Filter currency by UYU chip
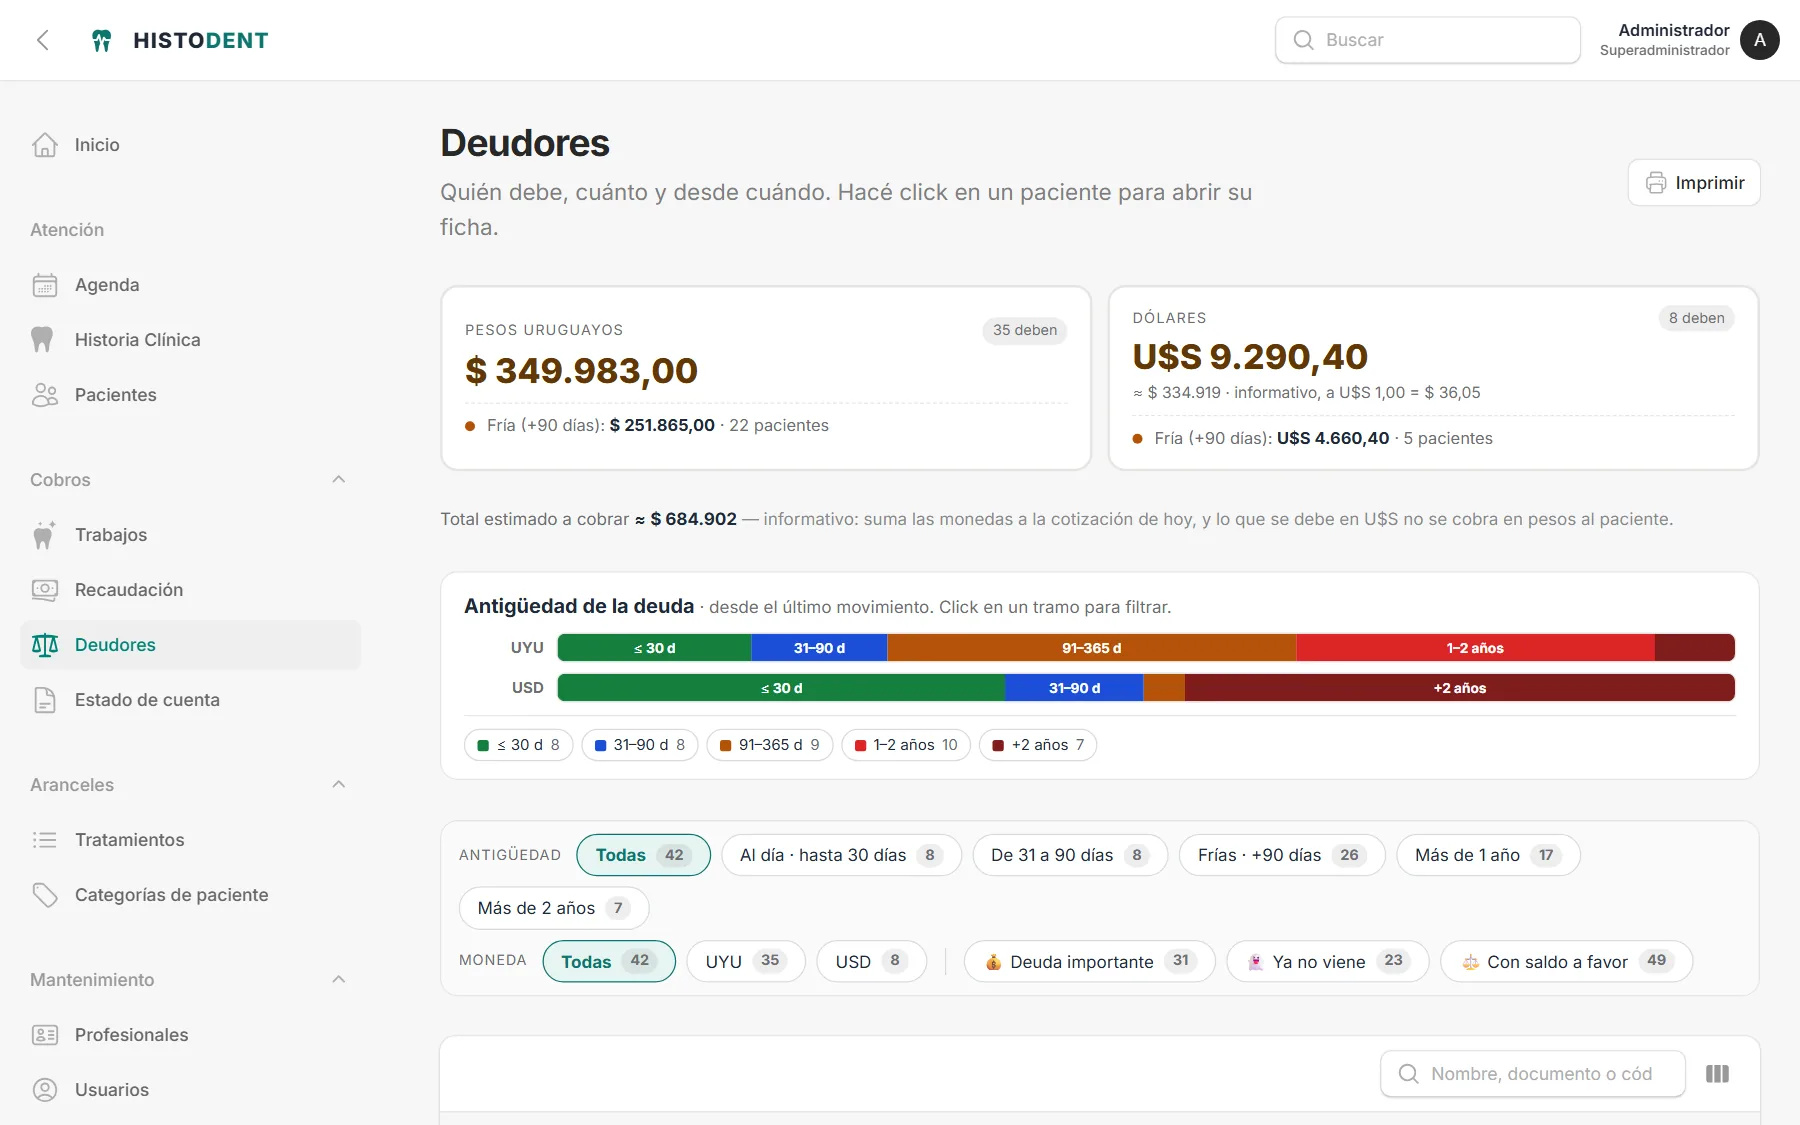1800x1125 pixels. click(746, 961)
